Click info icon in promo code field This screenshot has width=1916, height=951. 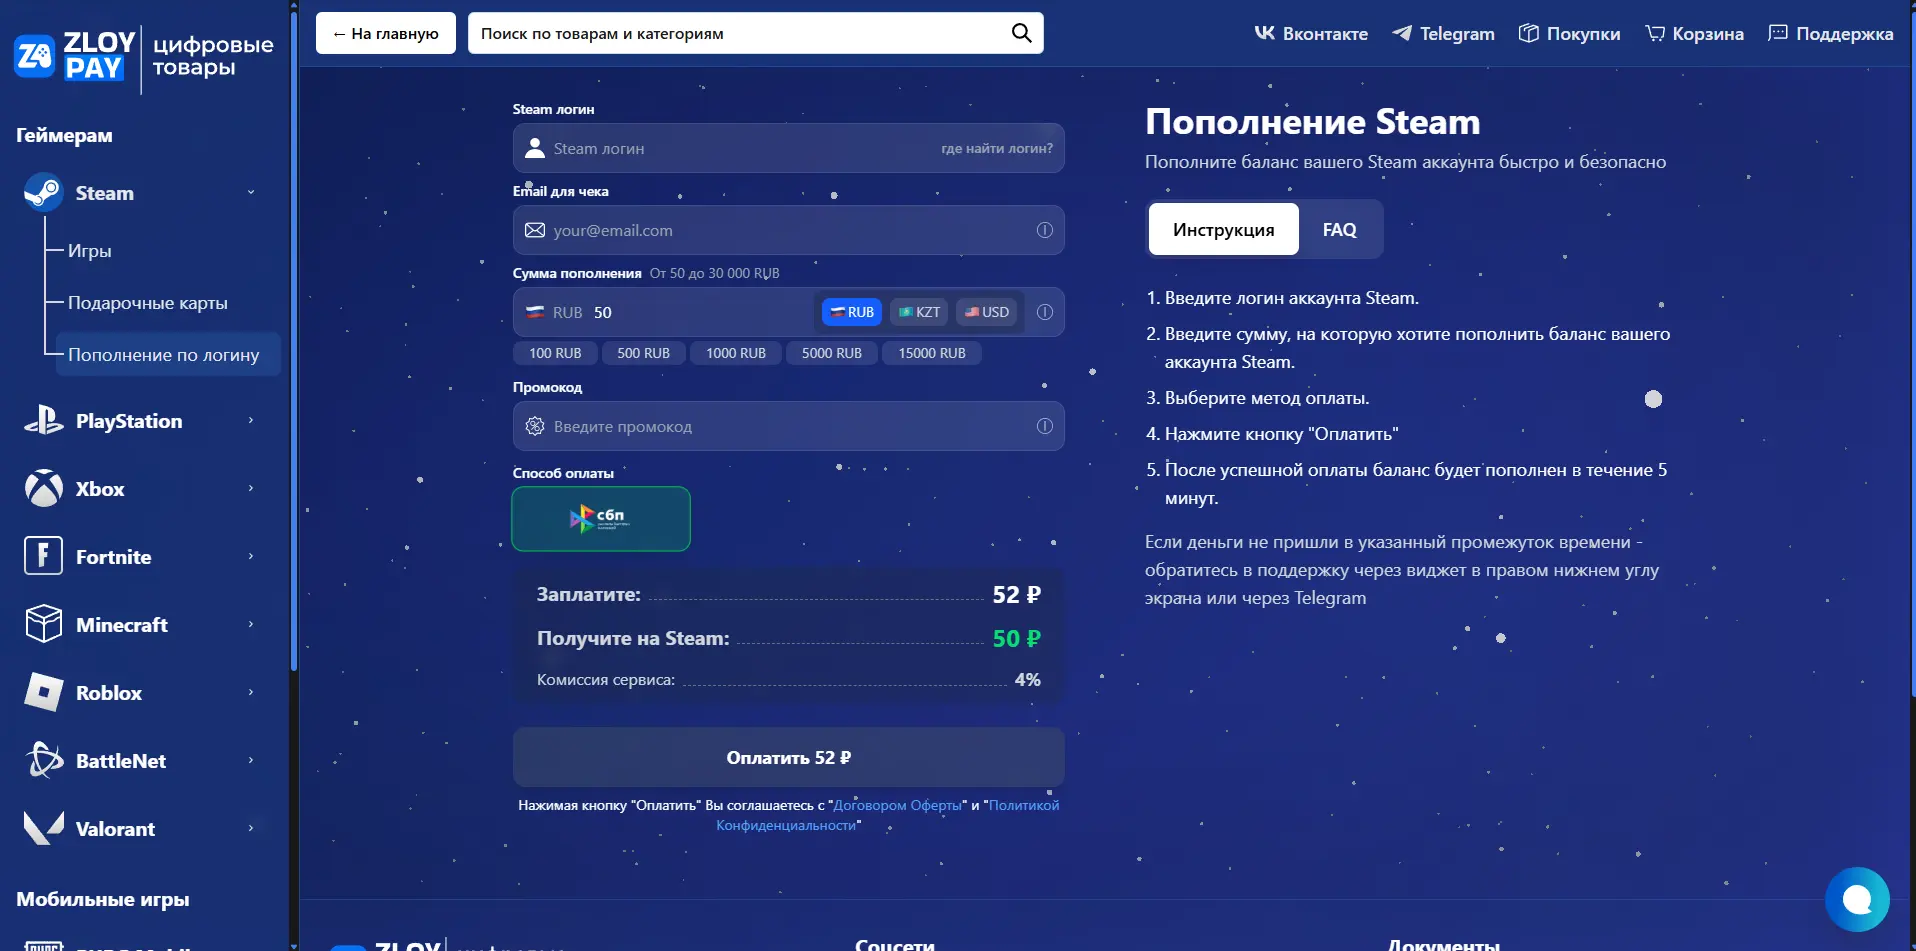click(1045, 426)
